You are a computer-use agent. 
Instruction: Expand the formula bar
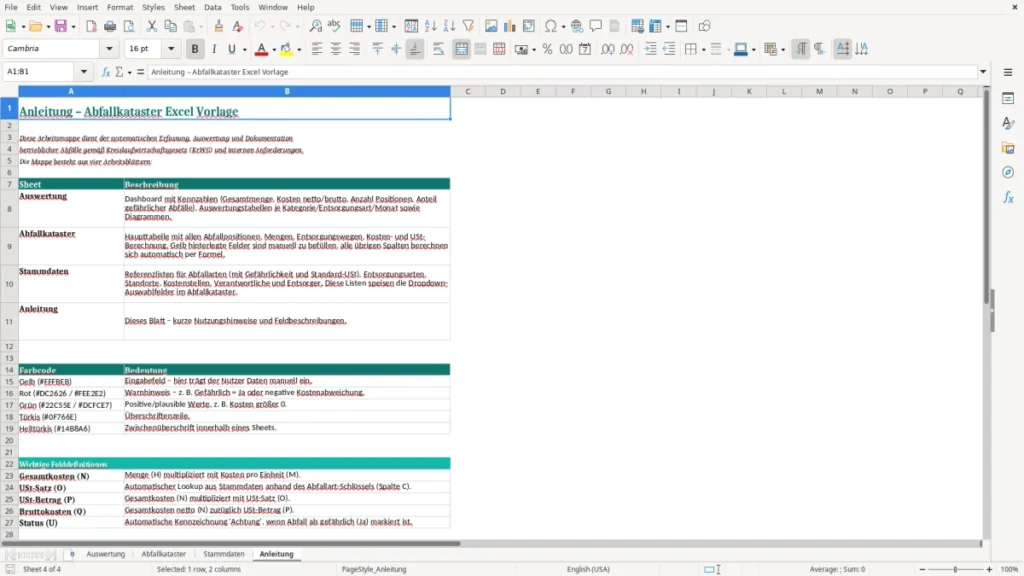[983, 72]
